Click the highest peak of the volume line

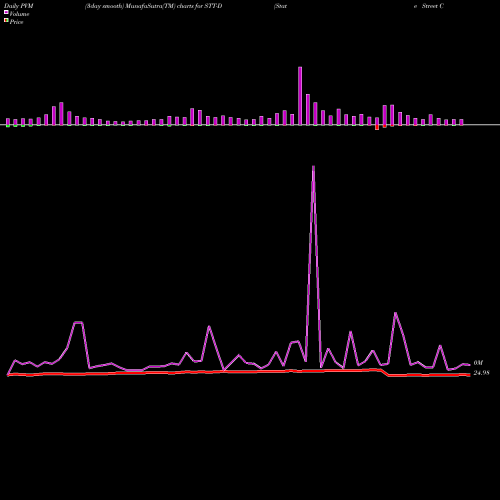point(313,167)
